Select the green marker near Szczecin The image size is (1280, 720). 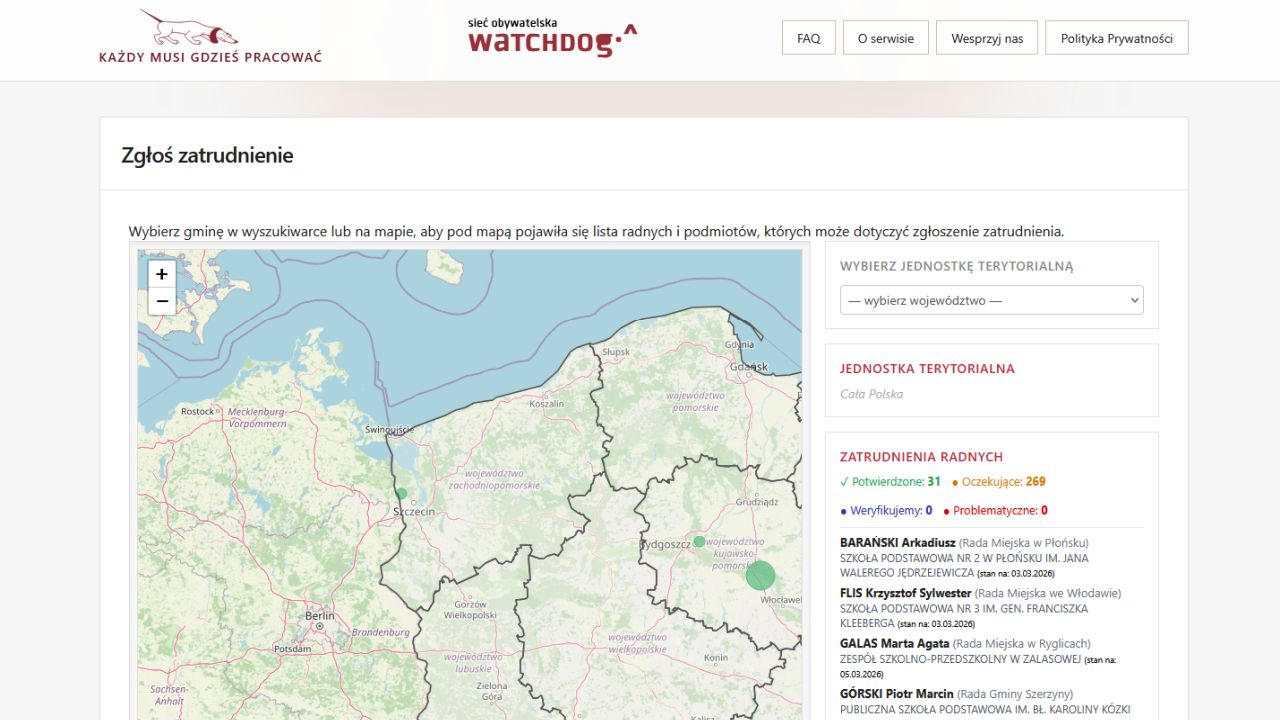pos(401,493)
